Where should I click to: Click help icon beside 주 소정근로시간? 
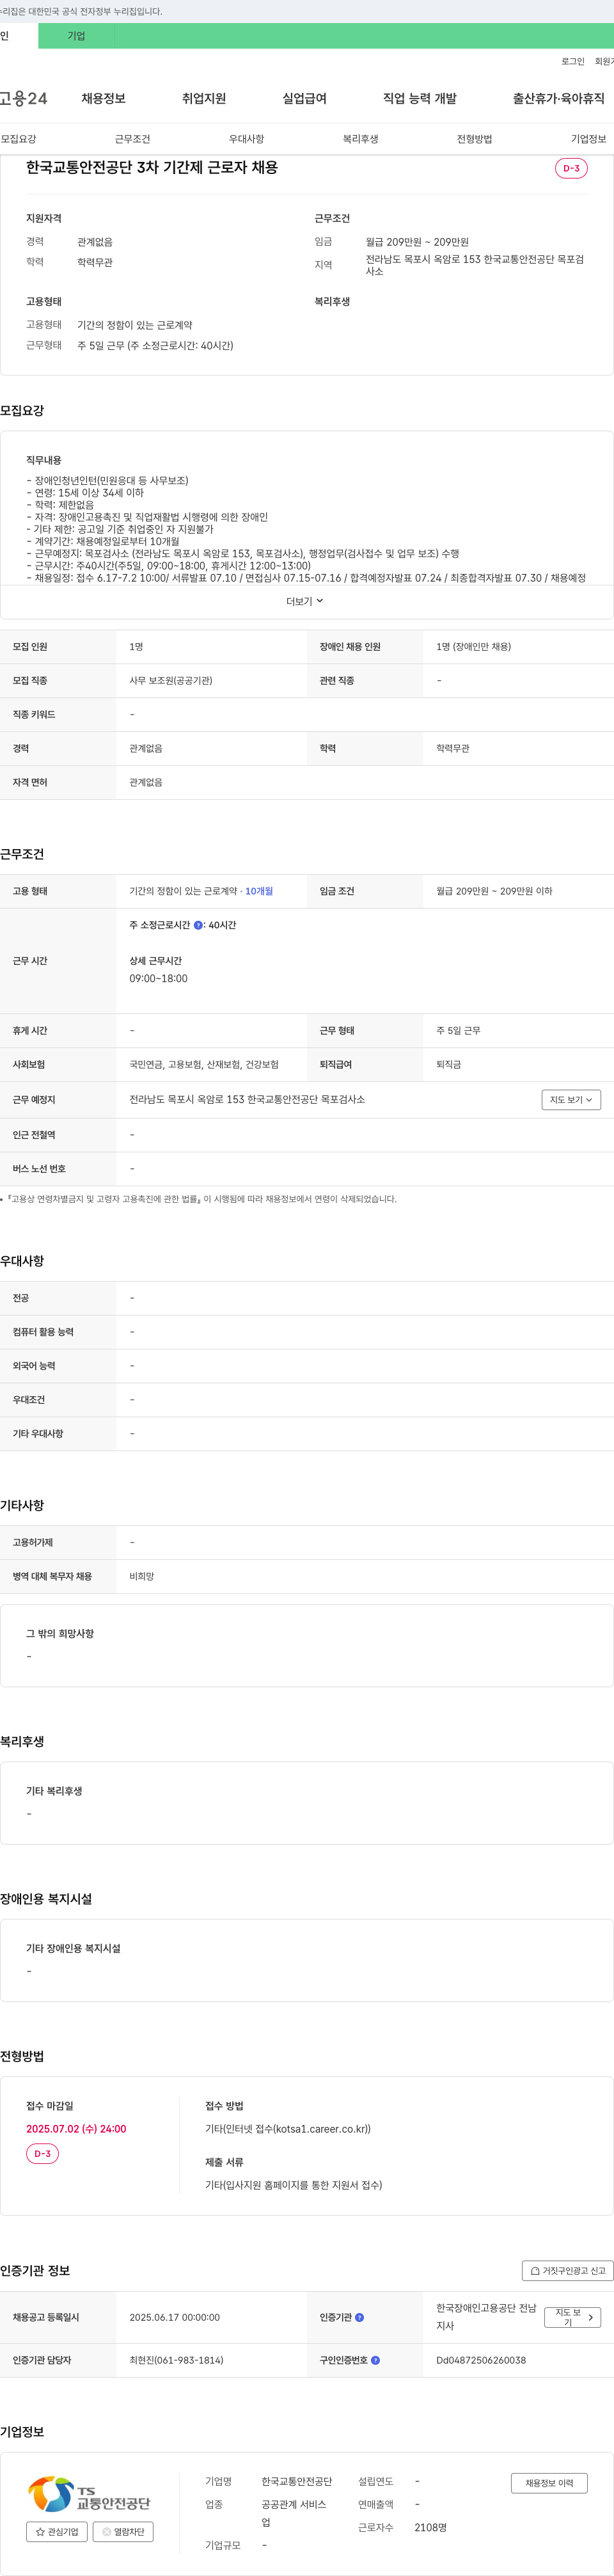[198, 925]
